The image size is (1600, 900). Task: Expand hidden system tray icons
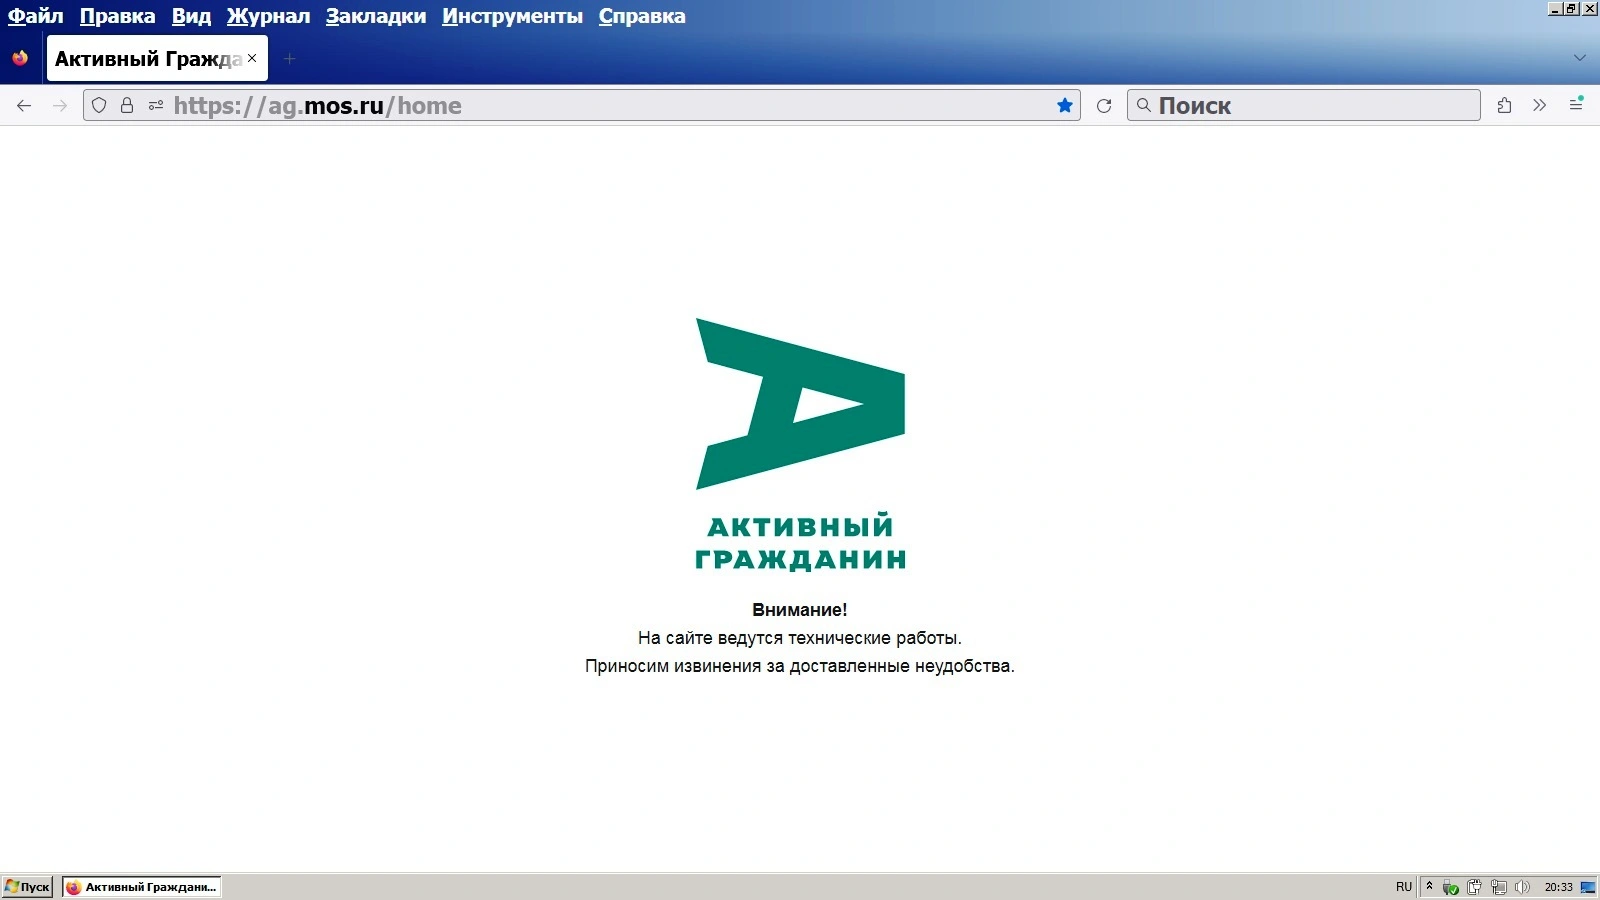pyautogui.click(x=1429, y=886)
